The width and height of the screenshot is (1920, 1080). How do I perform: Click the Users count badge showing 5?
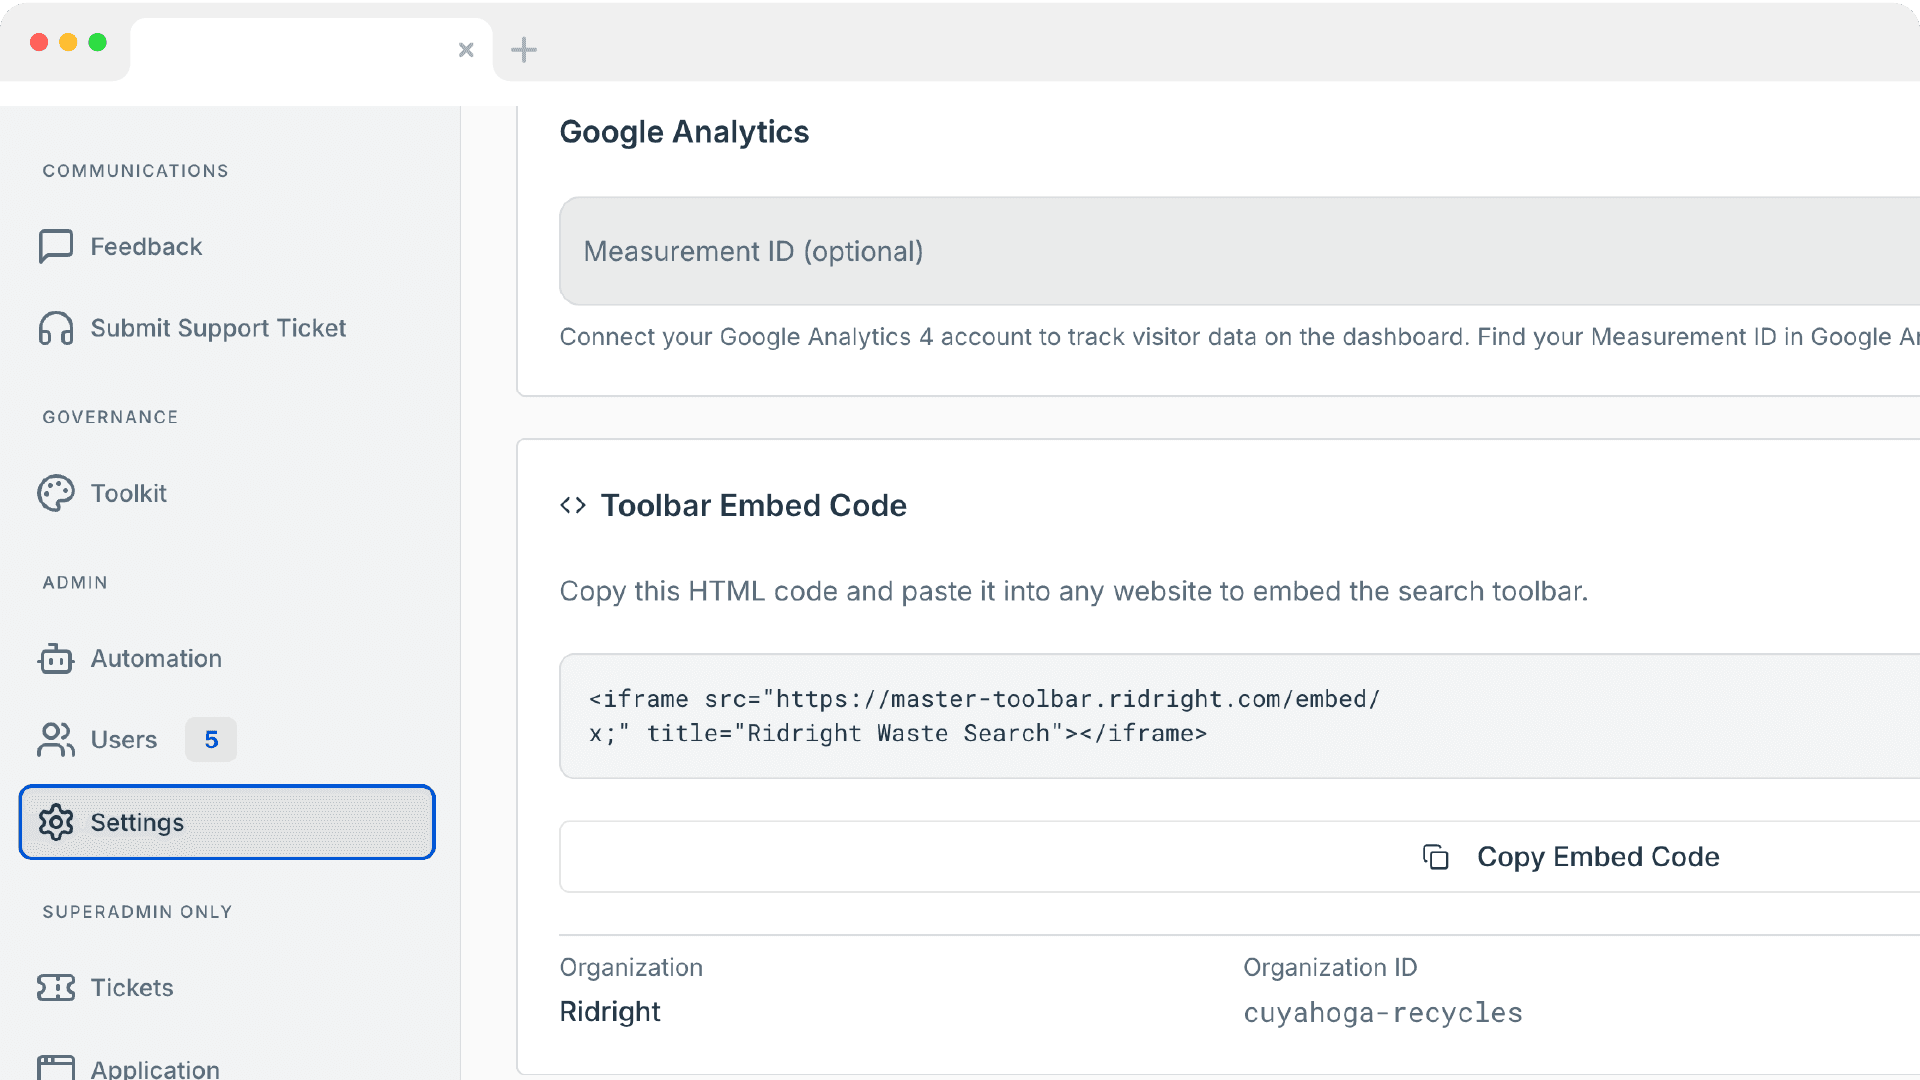pos(211,740)
